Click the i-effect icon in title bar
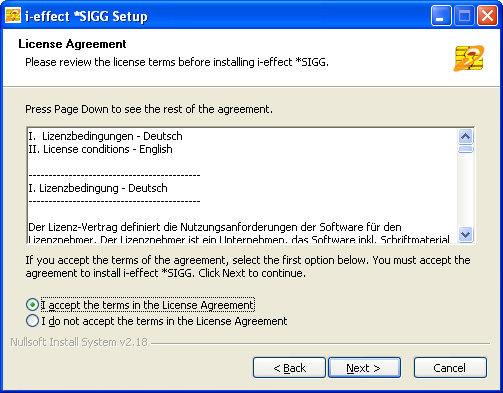 pos(13,16)
